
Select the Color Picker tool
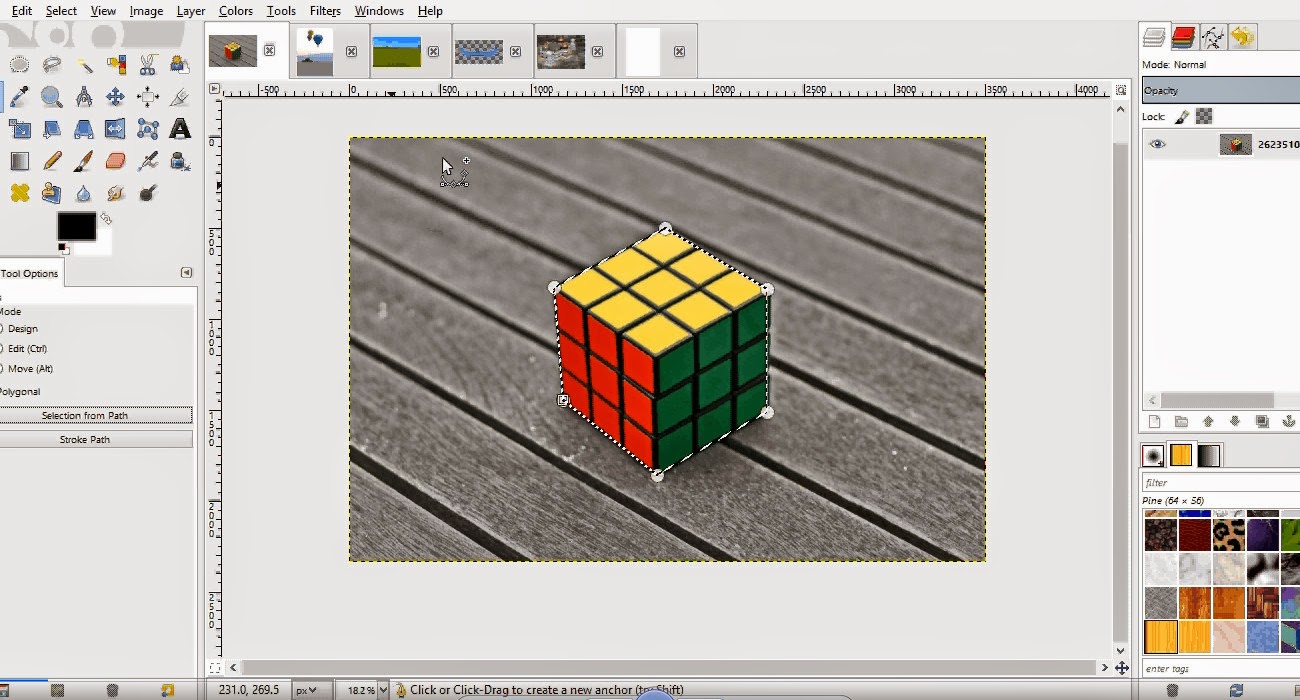pos(20,96)
